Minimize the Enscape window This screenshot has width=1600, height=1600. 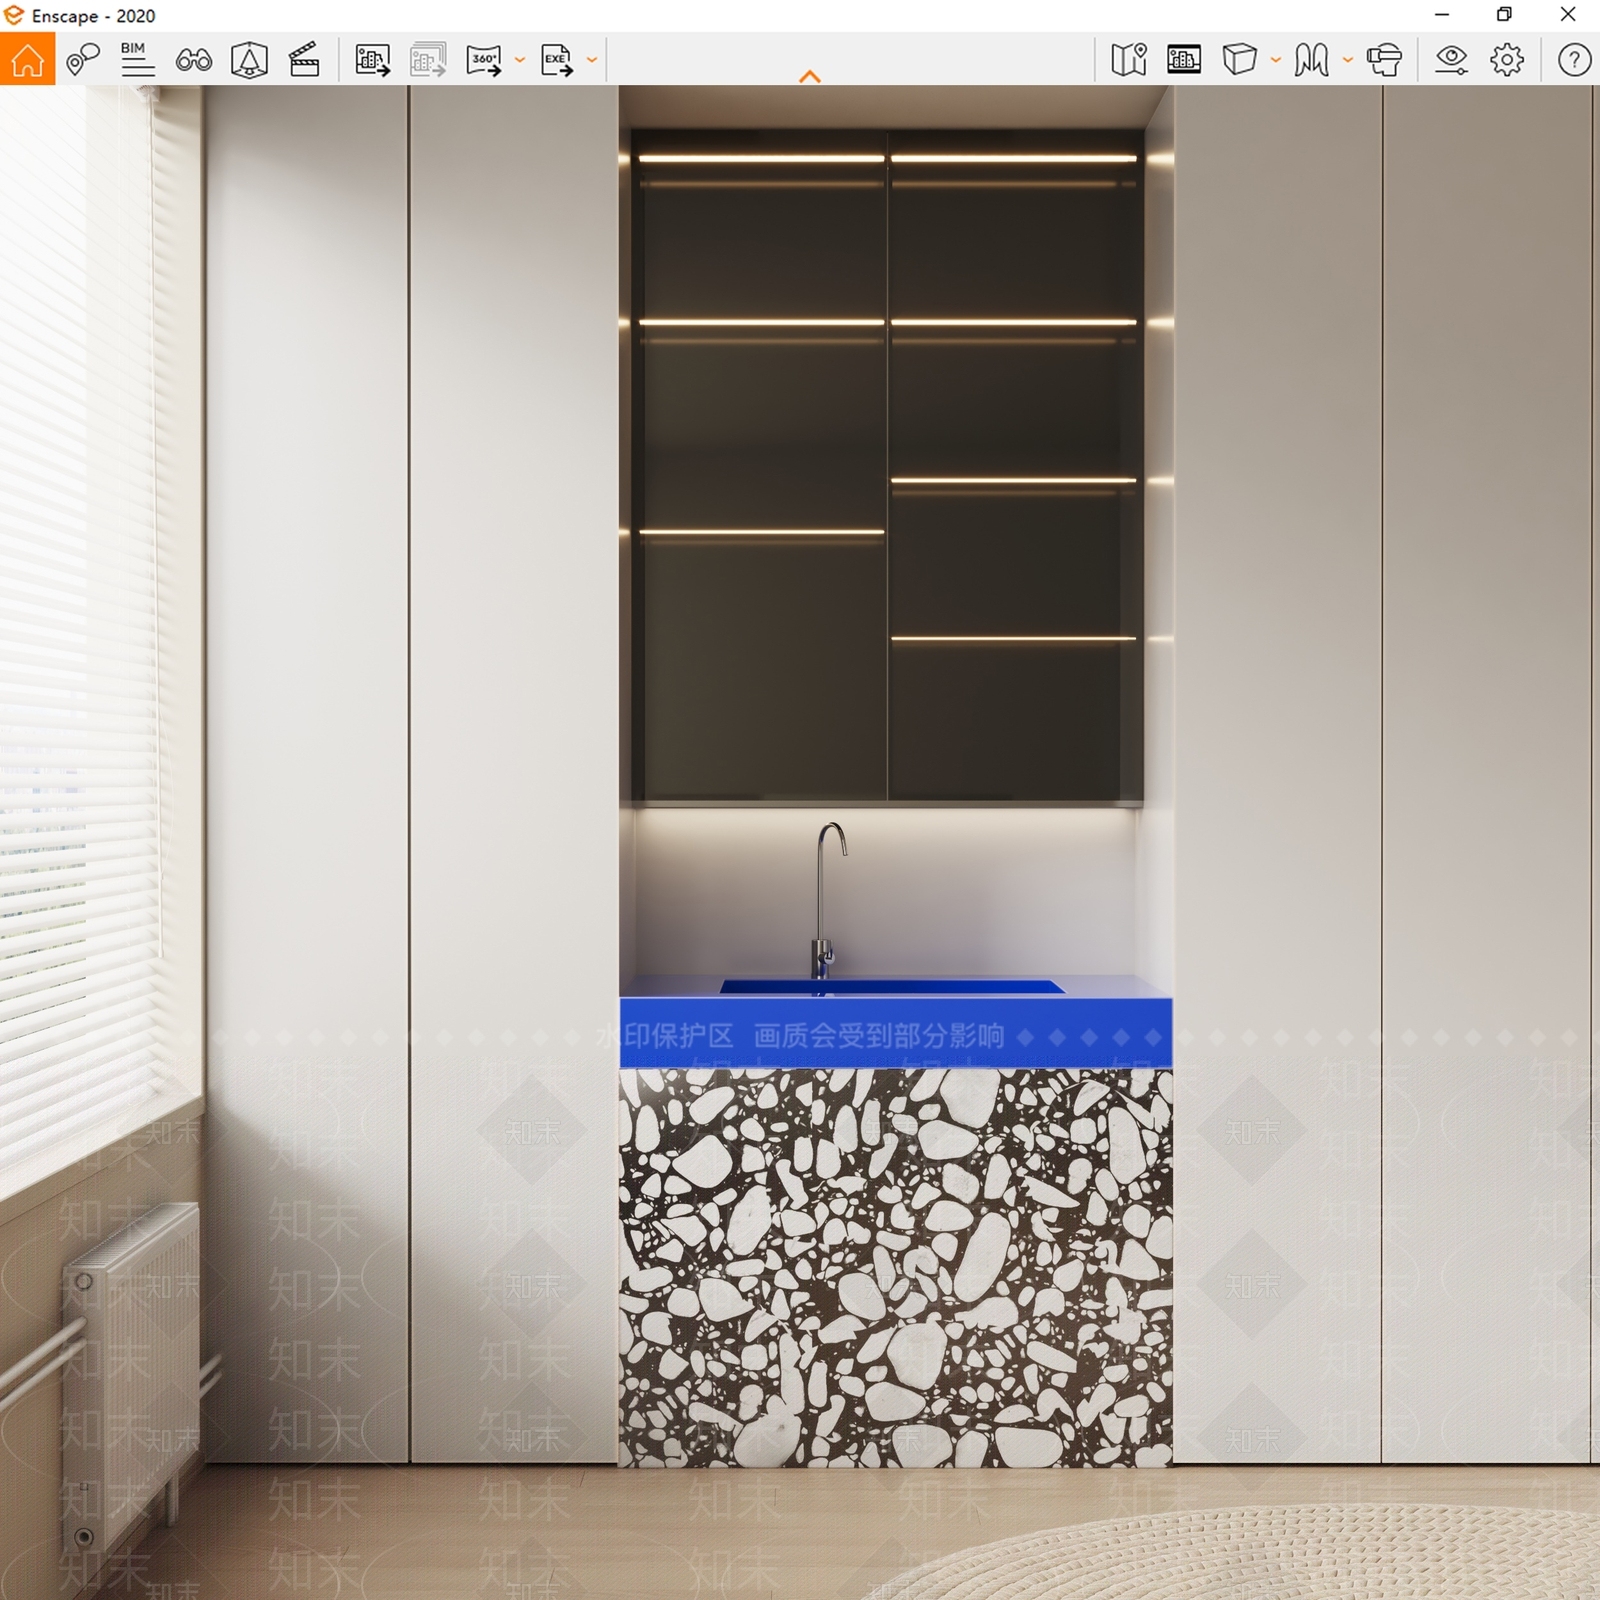pyautogui.click(x=1442, y=15)
